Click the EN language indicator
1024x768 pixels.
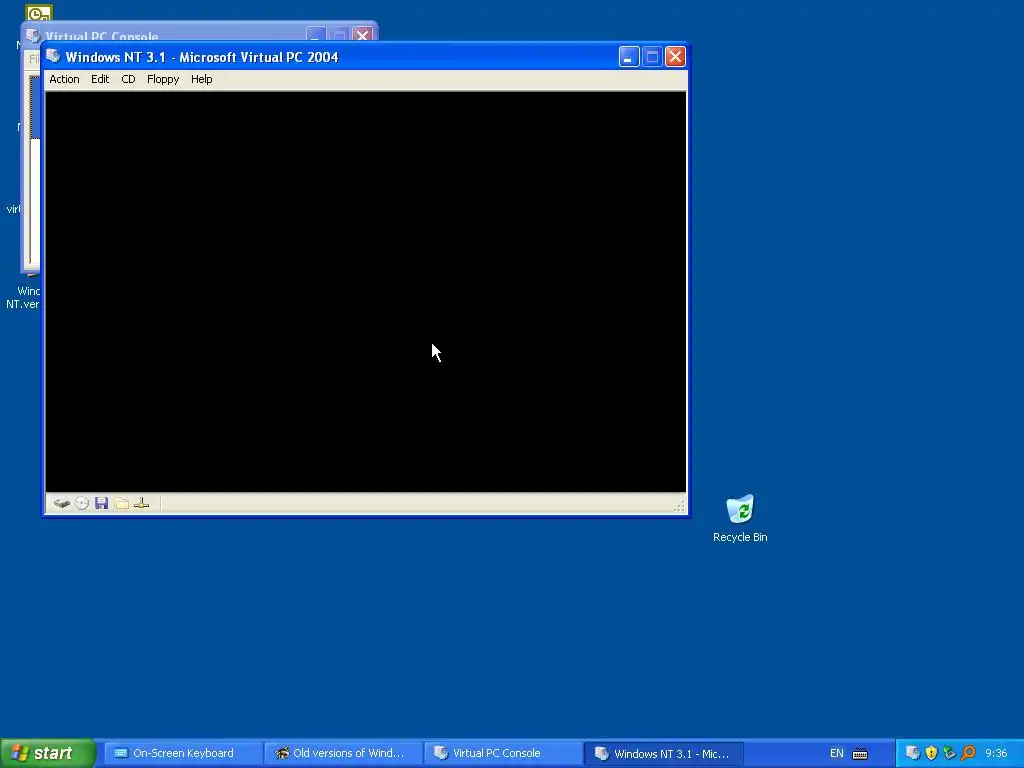[837, 753]
